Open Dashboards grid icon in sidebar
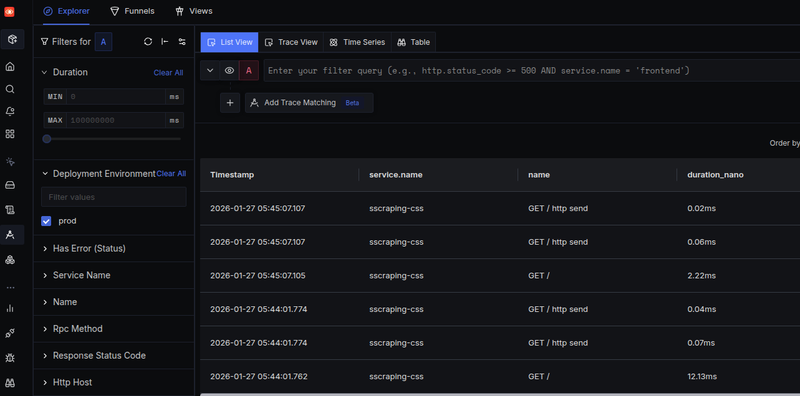The image size is (800, 396). click(10, 134)
